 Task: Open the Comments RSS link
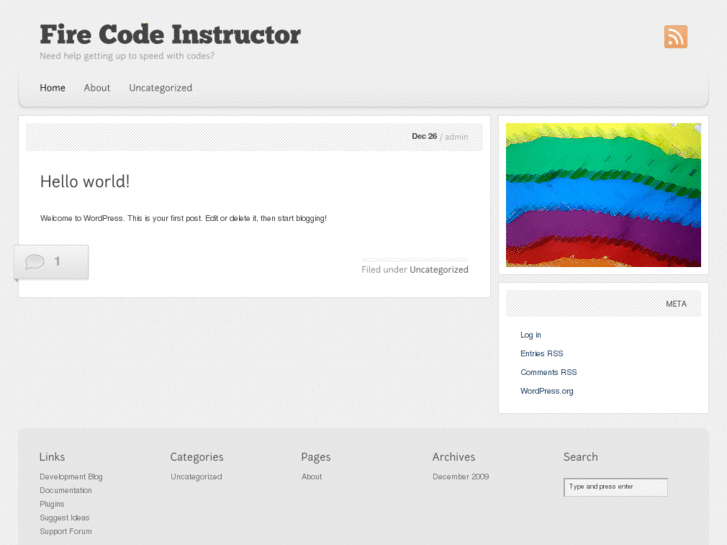coord(548,372)
